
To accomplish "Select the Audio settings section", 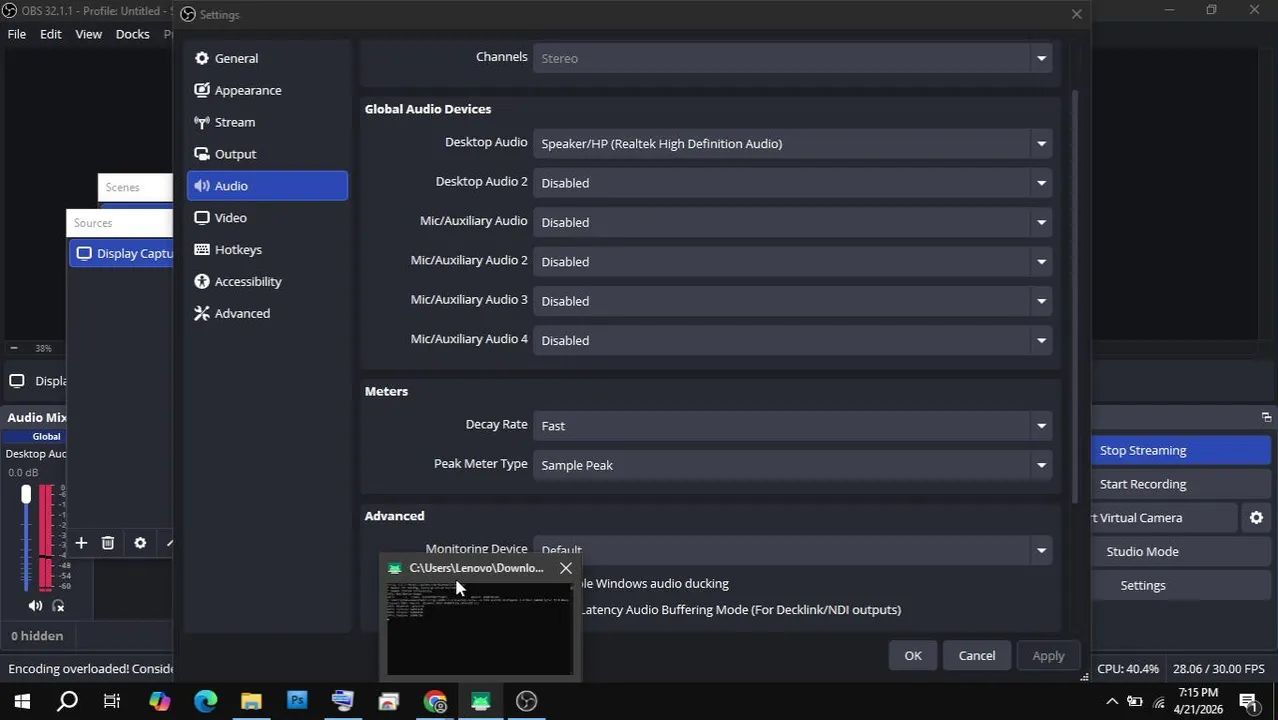I will (x=267, y=186).
